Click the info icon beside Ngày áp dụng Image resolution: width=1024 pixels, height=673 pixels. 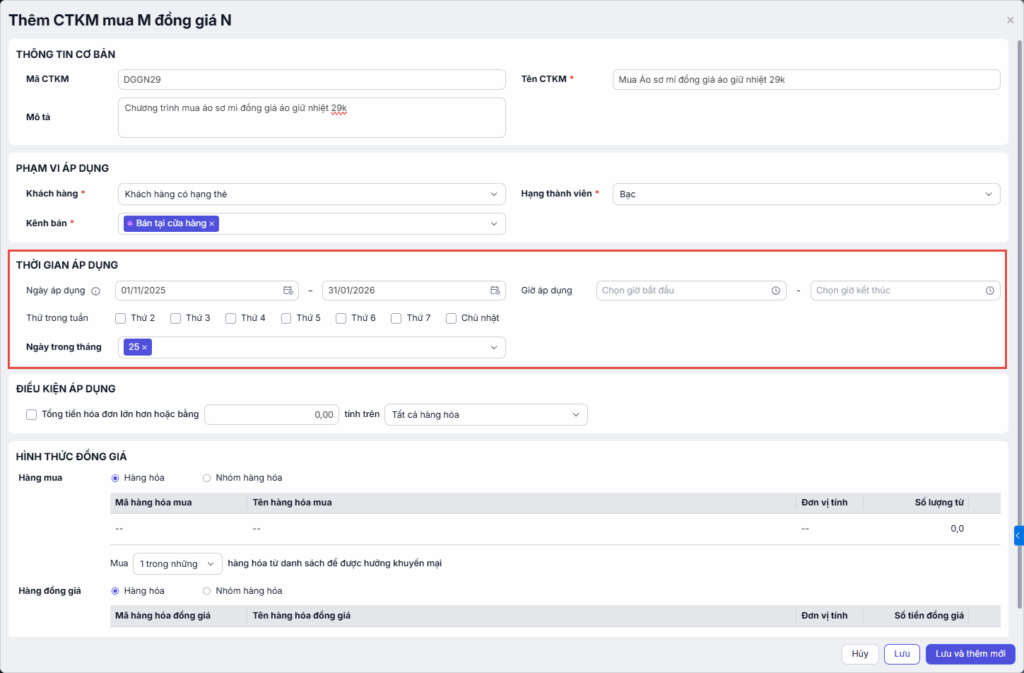point(96,291)
